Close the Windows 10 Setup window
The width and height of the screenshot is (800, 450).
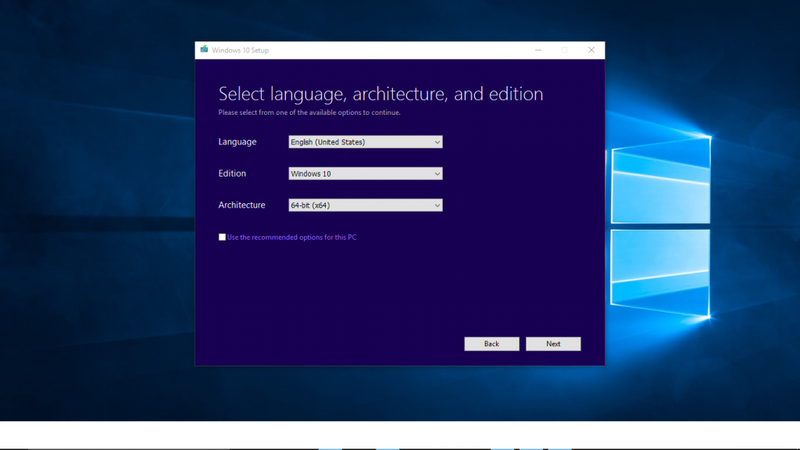[591, 50]
